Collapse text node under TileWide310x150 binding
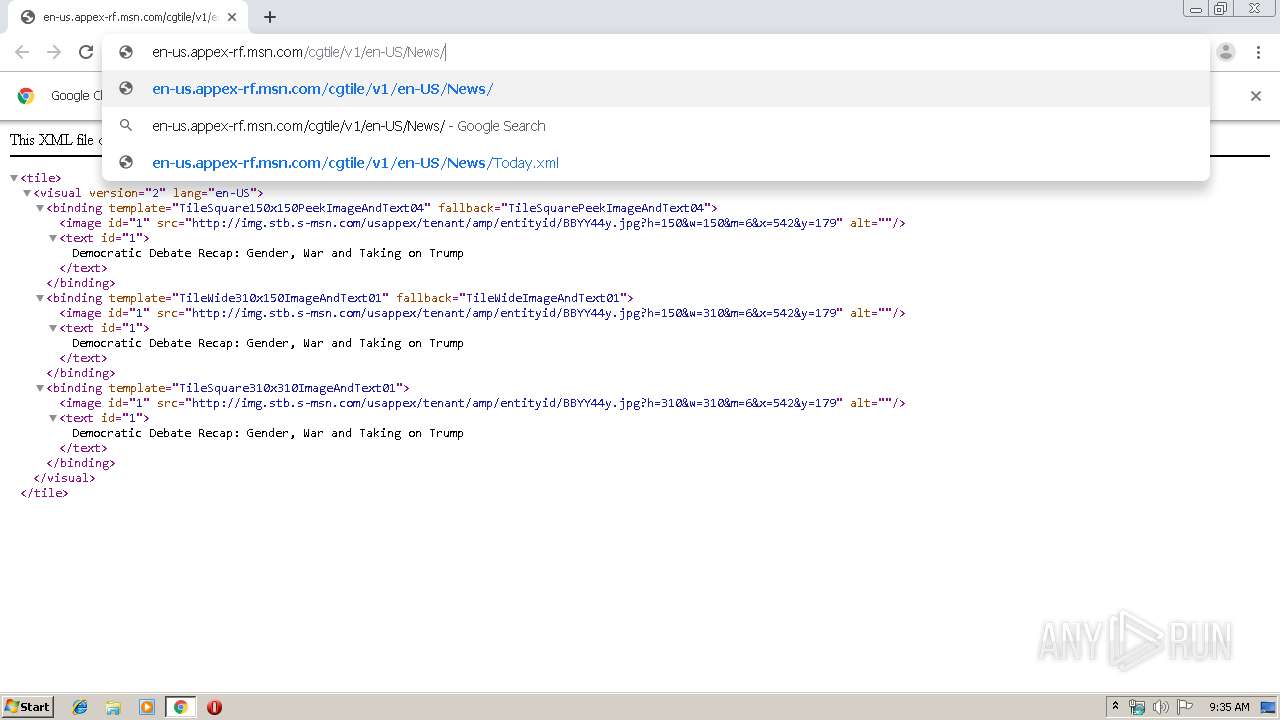This screenshot has height=720, width=1280. 53,328
